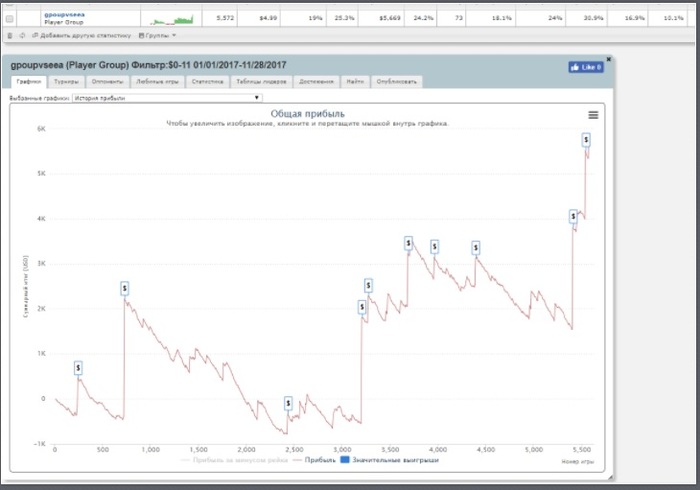
Task: Open the 'Любимые игры' tab
Action: [157, 82]
